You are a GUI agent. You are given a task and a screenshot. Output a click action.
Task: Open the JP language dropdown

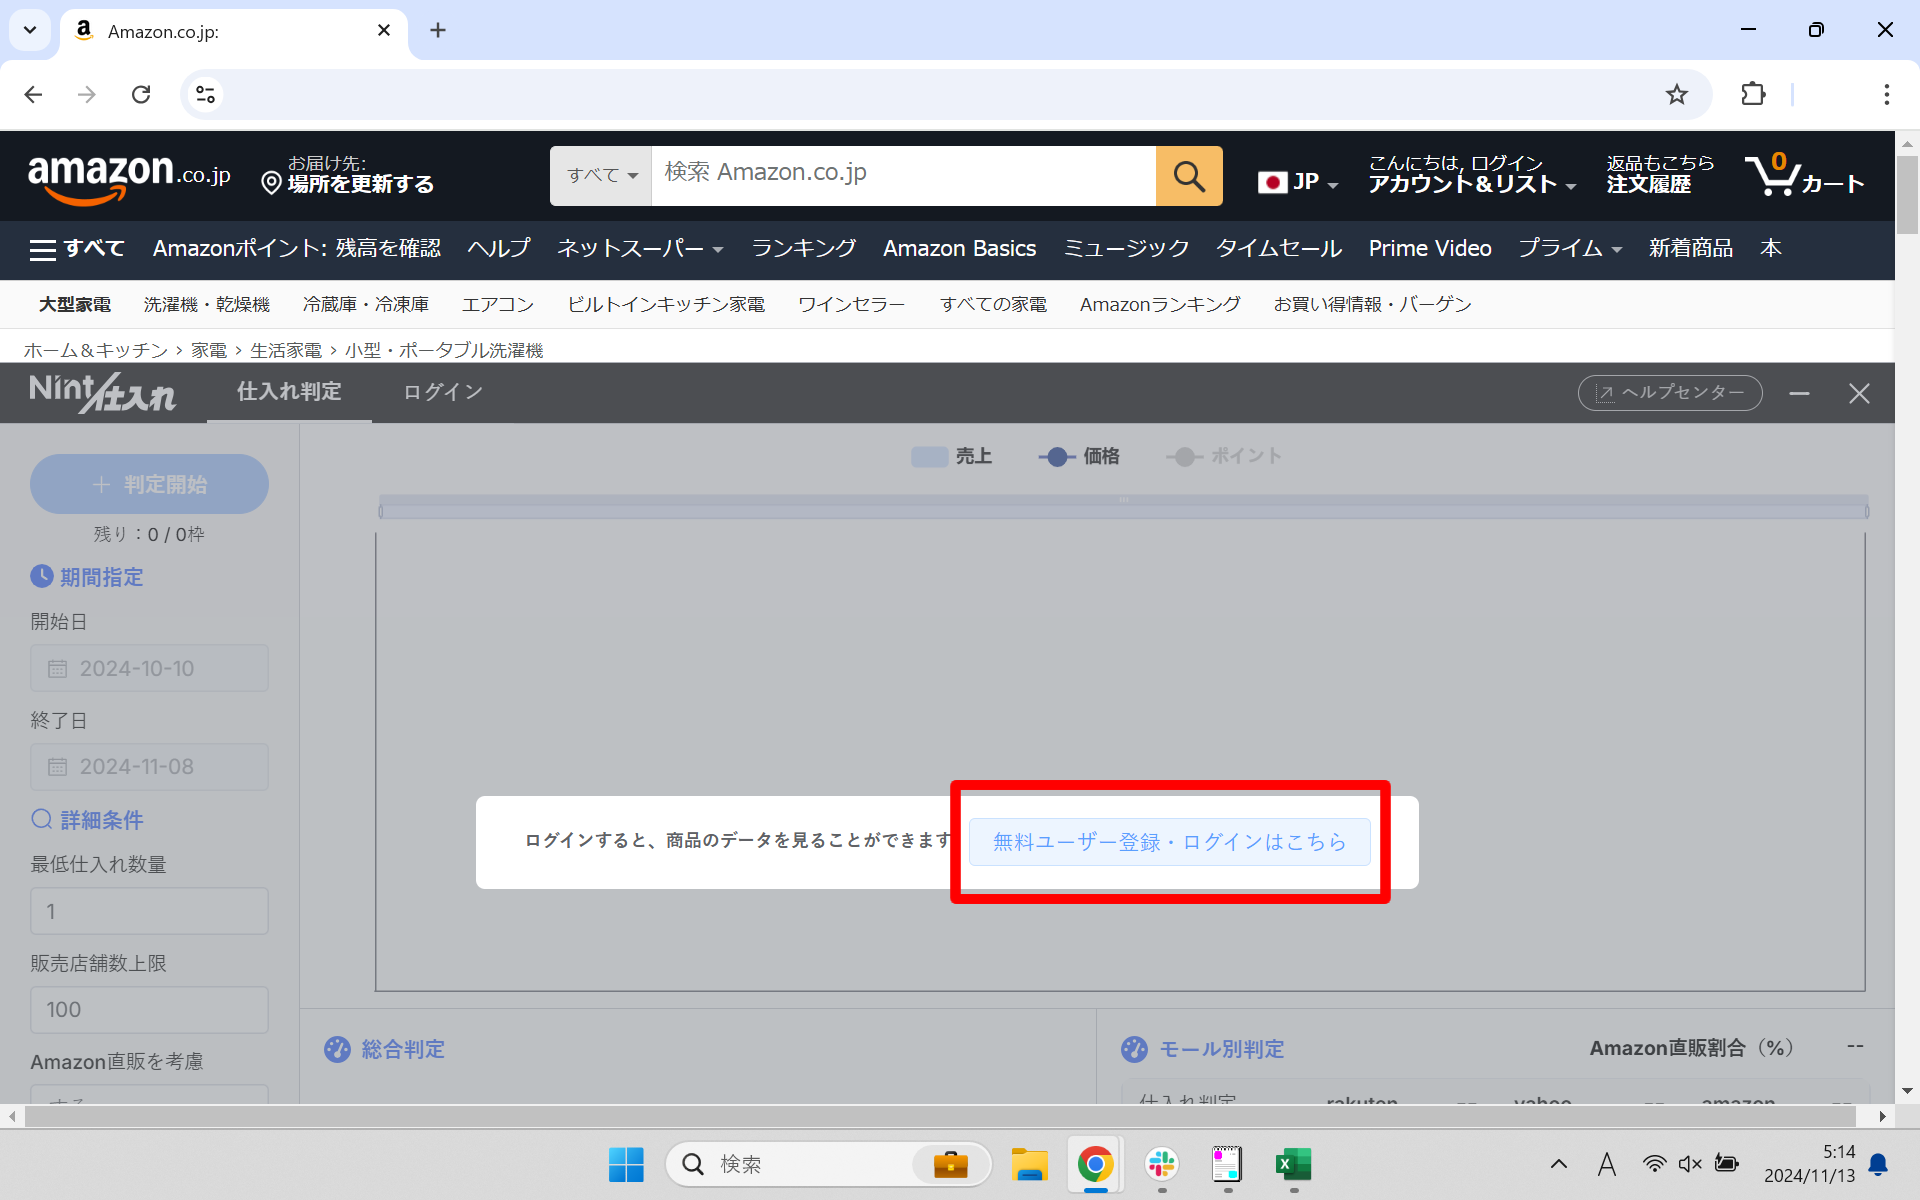click(1297, 182)
